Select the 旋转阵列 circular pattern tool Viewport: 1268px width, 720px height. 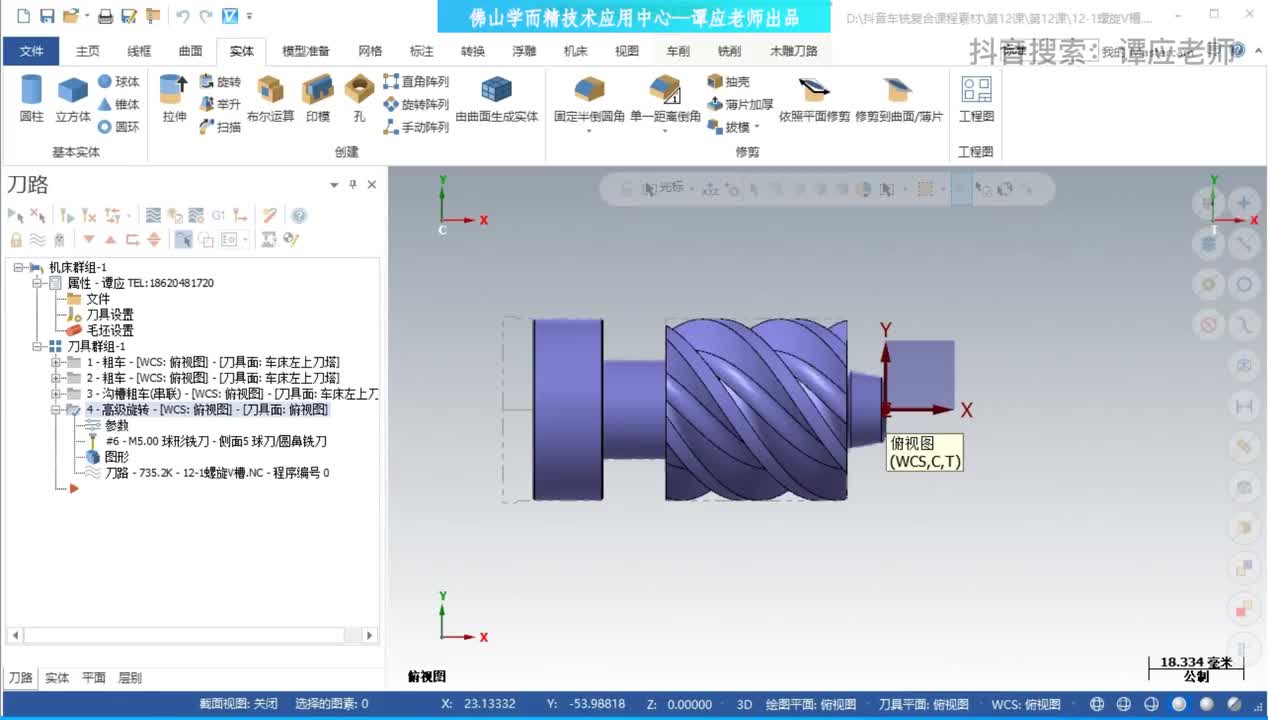[416, 104]
